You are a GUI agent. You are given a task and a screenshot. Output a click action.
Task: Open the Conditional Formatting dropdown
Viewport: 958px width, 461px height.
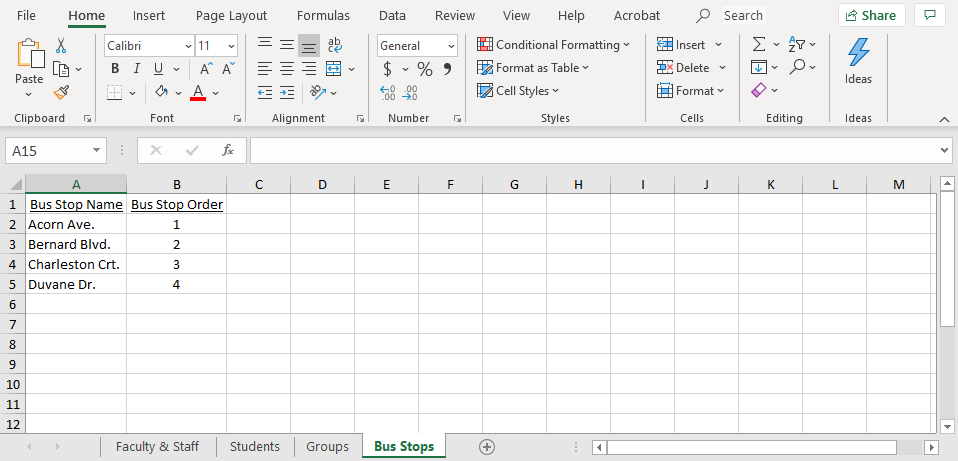[x=553, y=45]
